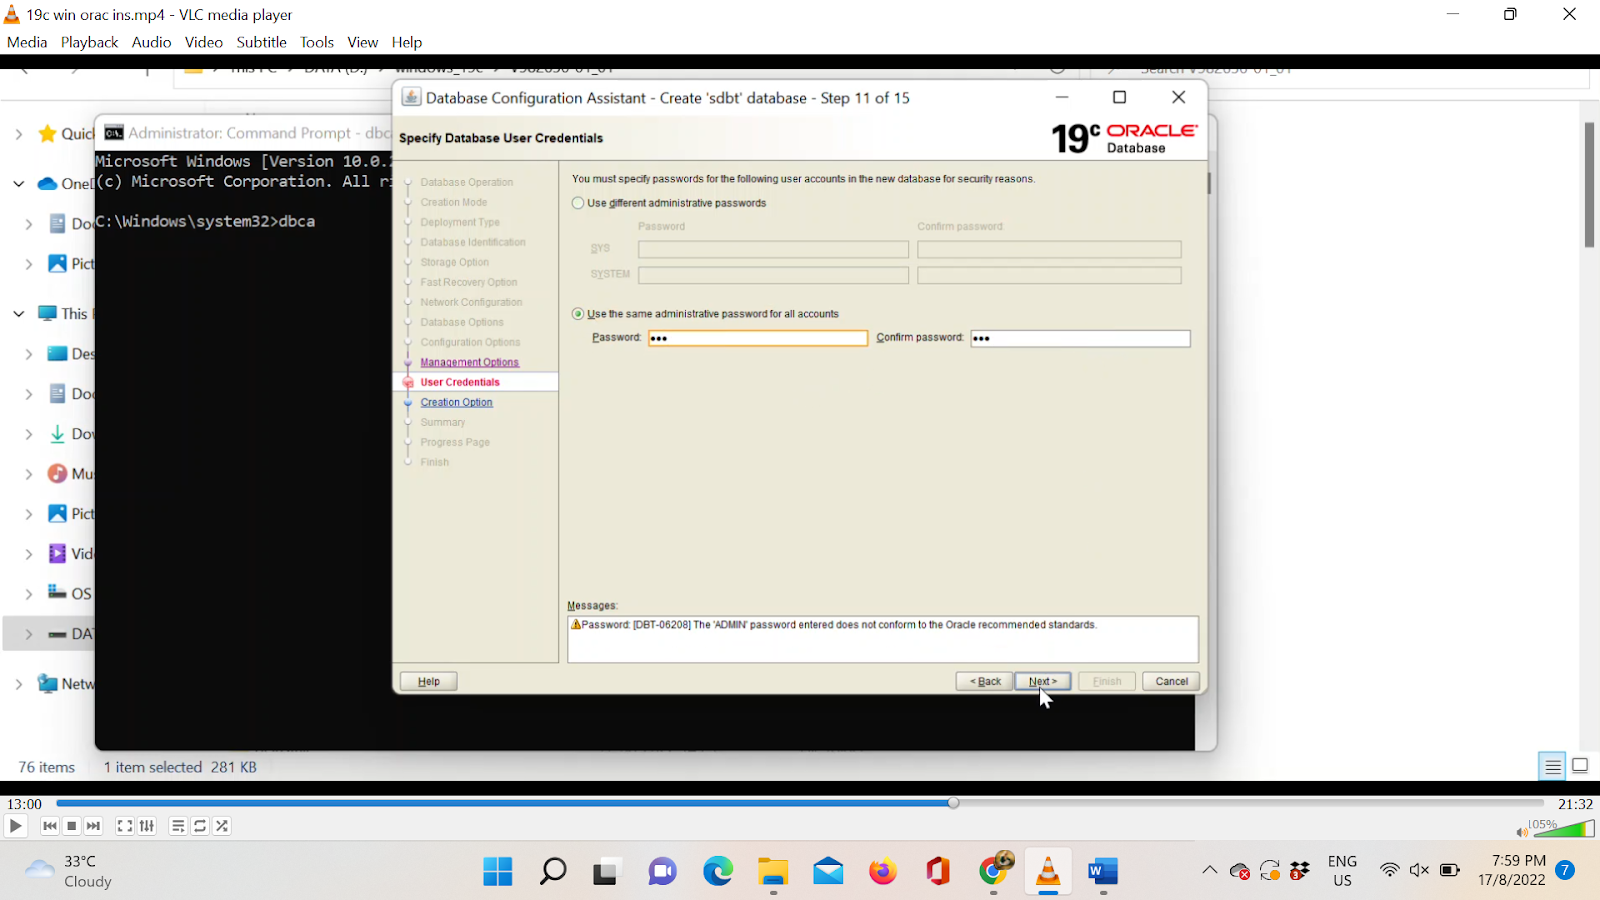Open the Tools menu
Screen dimensions: 1600x900
pyautogui.click(x=317, y=42)
